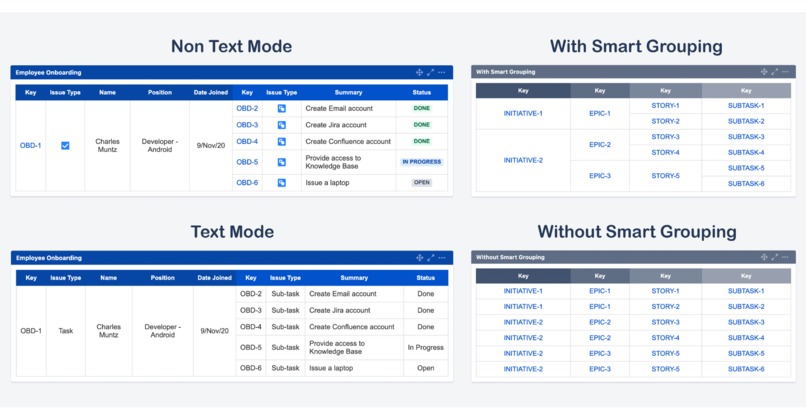Maximize the With Smart Grouping gadget

pos(775,72)
